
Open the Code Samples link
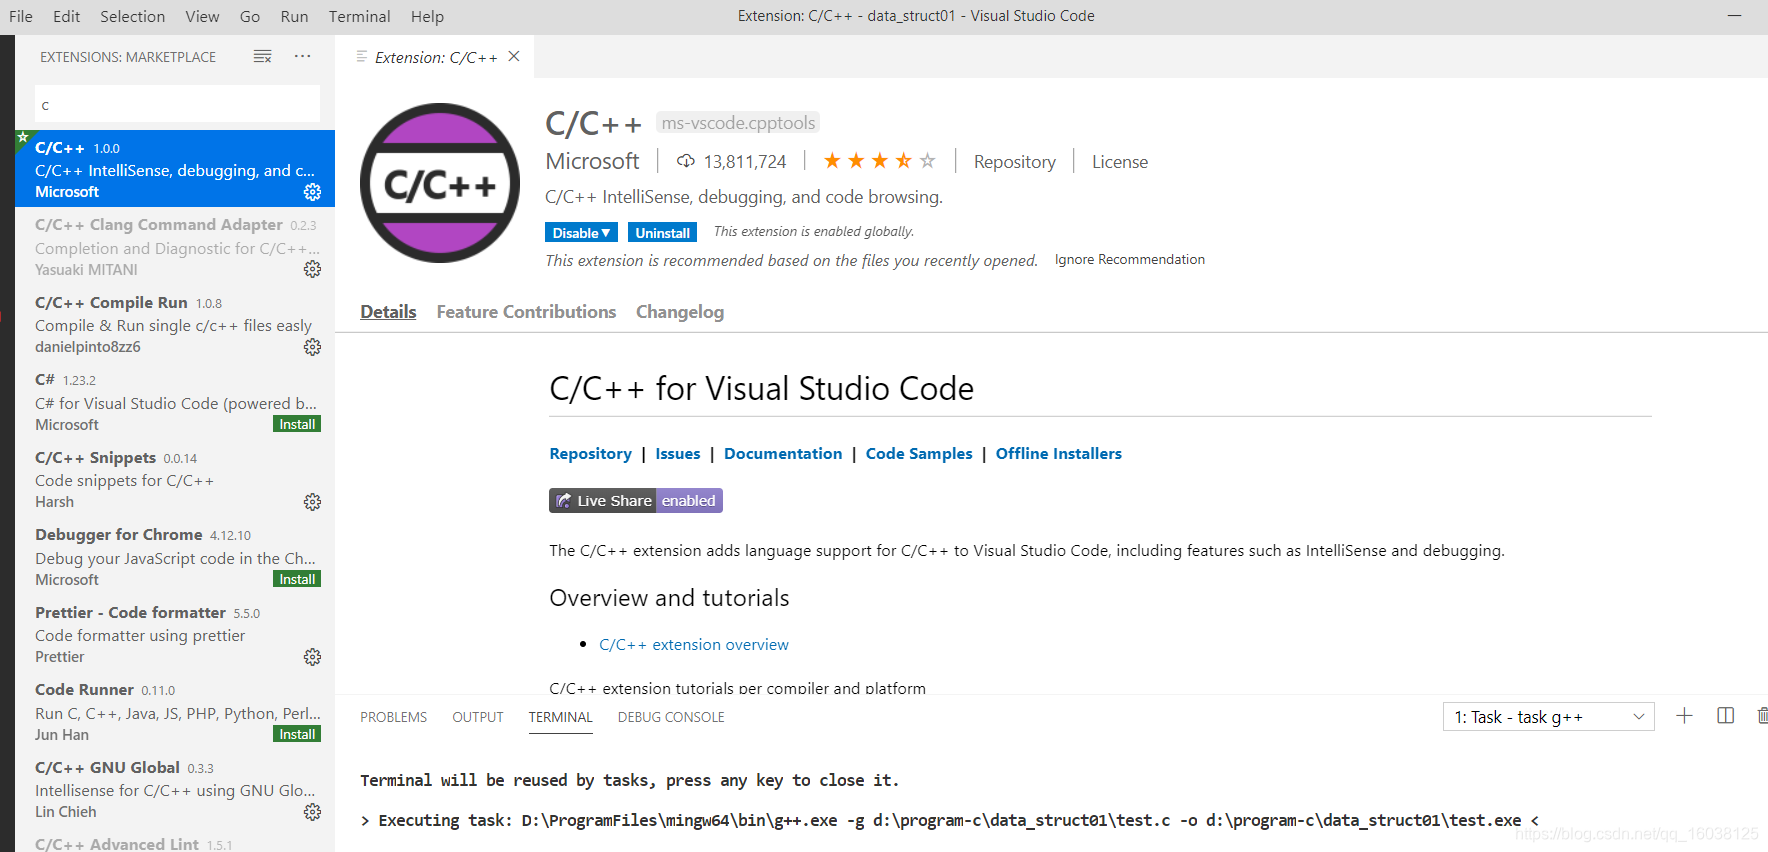919,454
